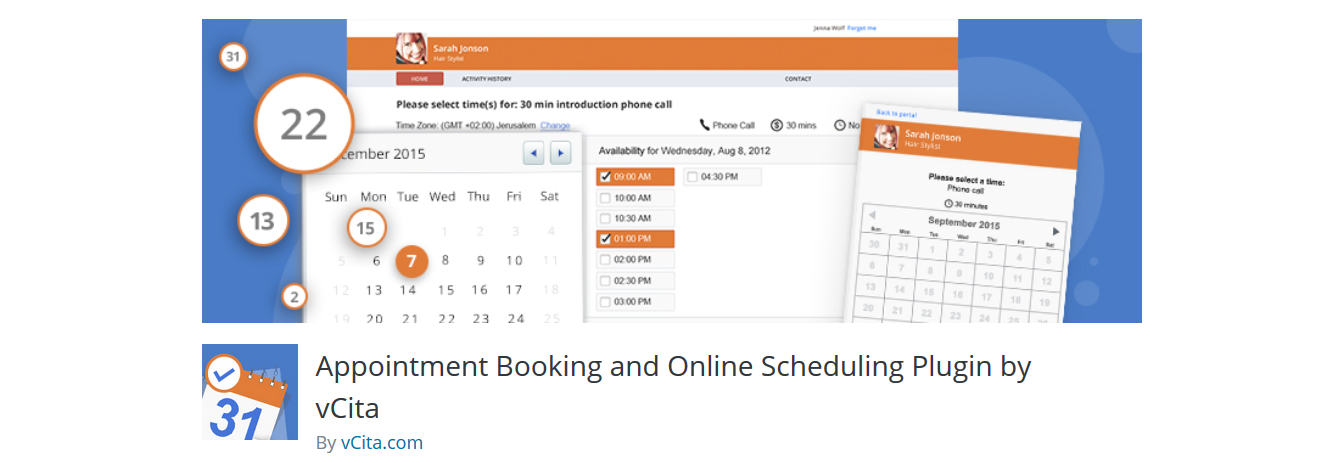Click the 'Wed' day header in large calendar

(x=442, y=197)
